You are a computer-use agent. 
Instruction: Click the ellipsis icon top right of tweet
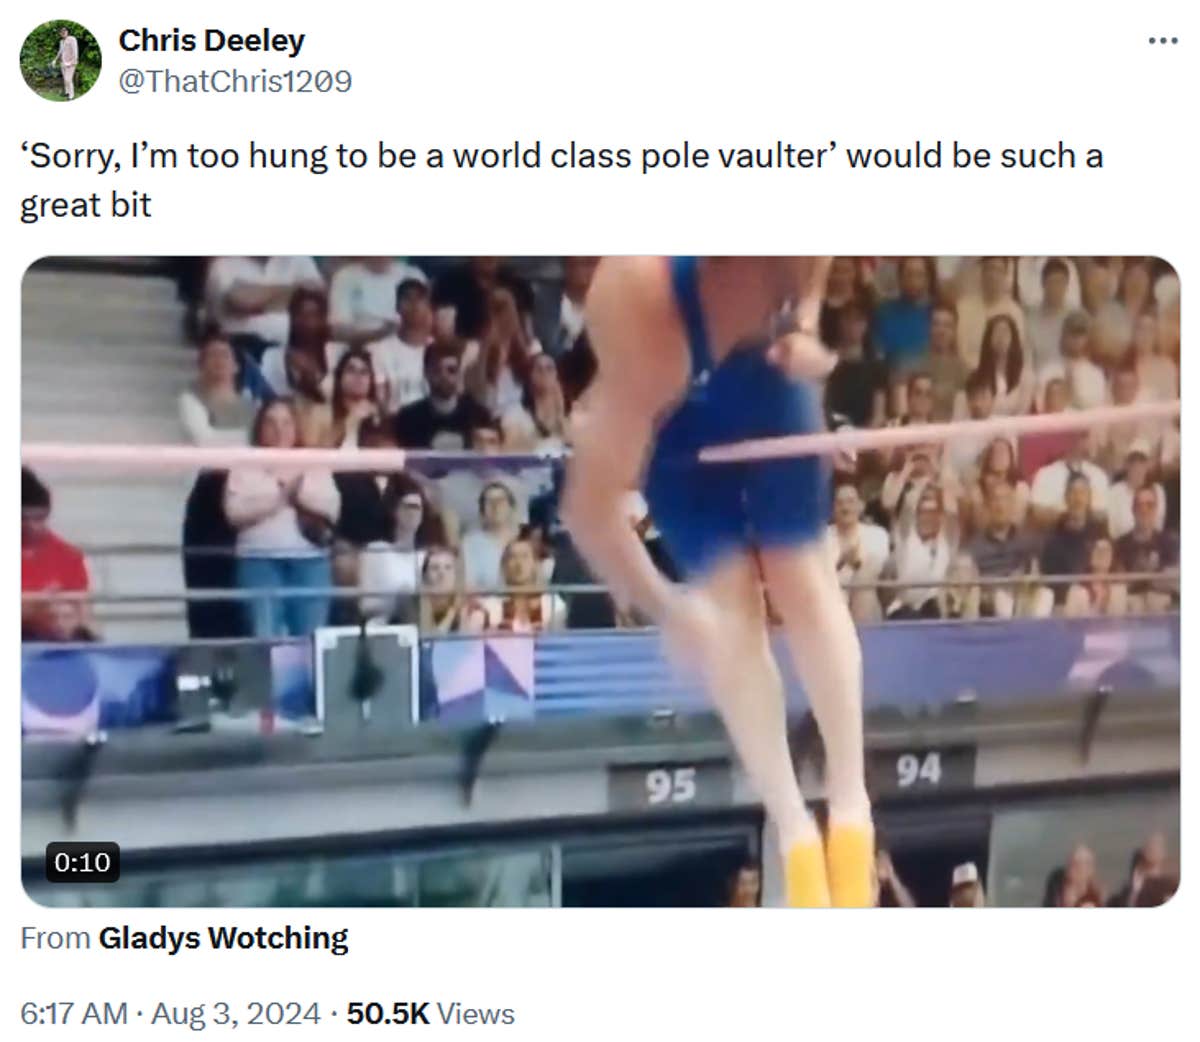[1163, 40]
